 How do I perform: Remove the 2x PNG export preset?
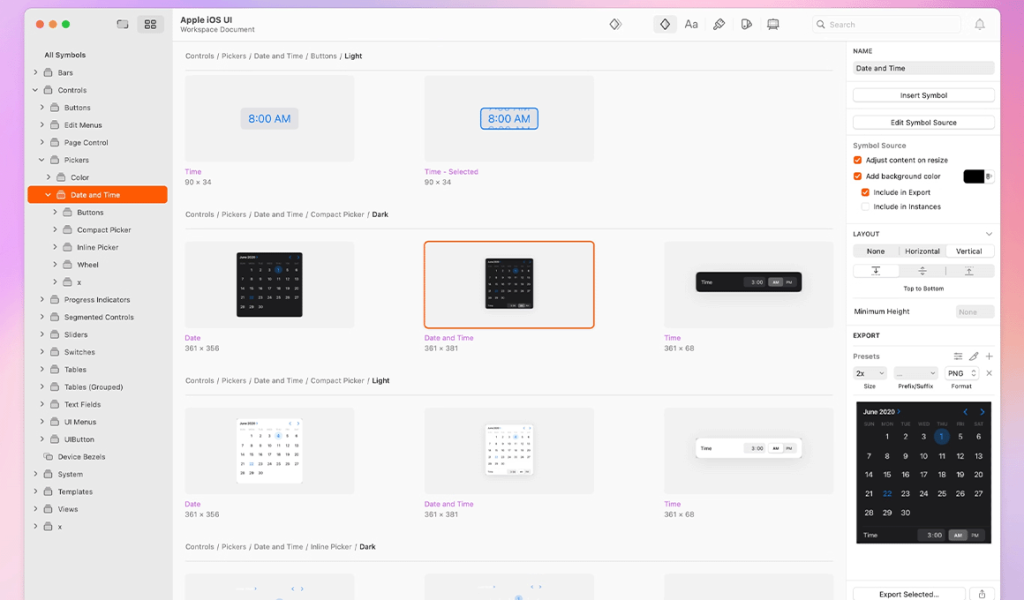(x=989, y=373)
